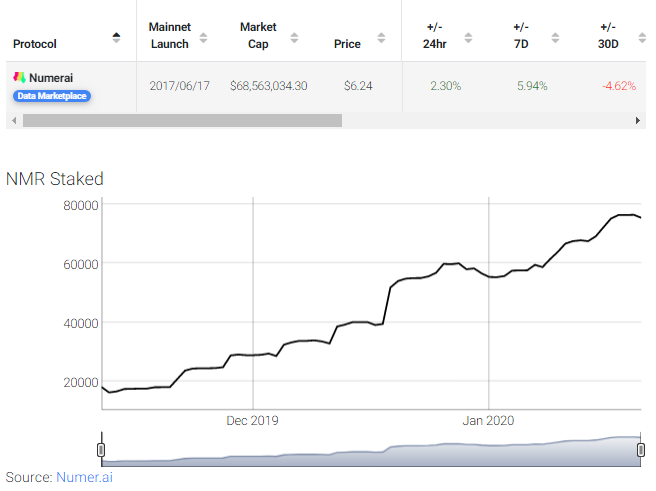Screen dimensions: 656x491
Task: Click inside the range navigator area chart
Action: (371, 451)
